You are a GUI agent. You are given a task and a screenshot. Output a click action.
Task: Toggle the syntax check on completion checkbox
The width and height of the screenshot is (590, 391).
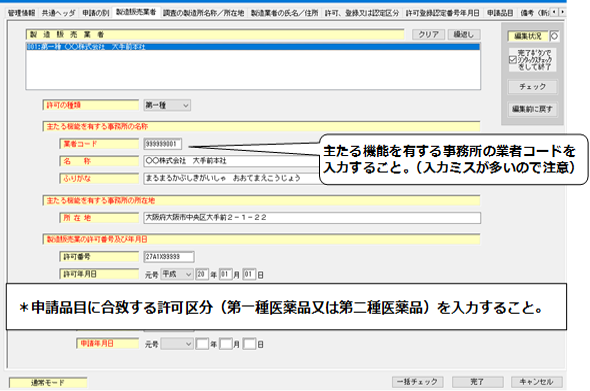[512, 59]
